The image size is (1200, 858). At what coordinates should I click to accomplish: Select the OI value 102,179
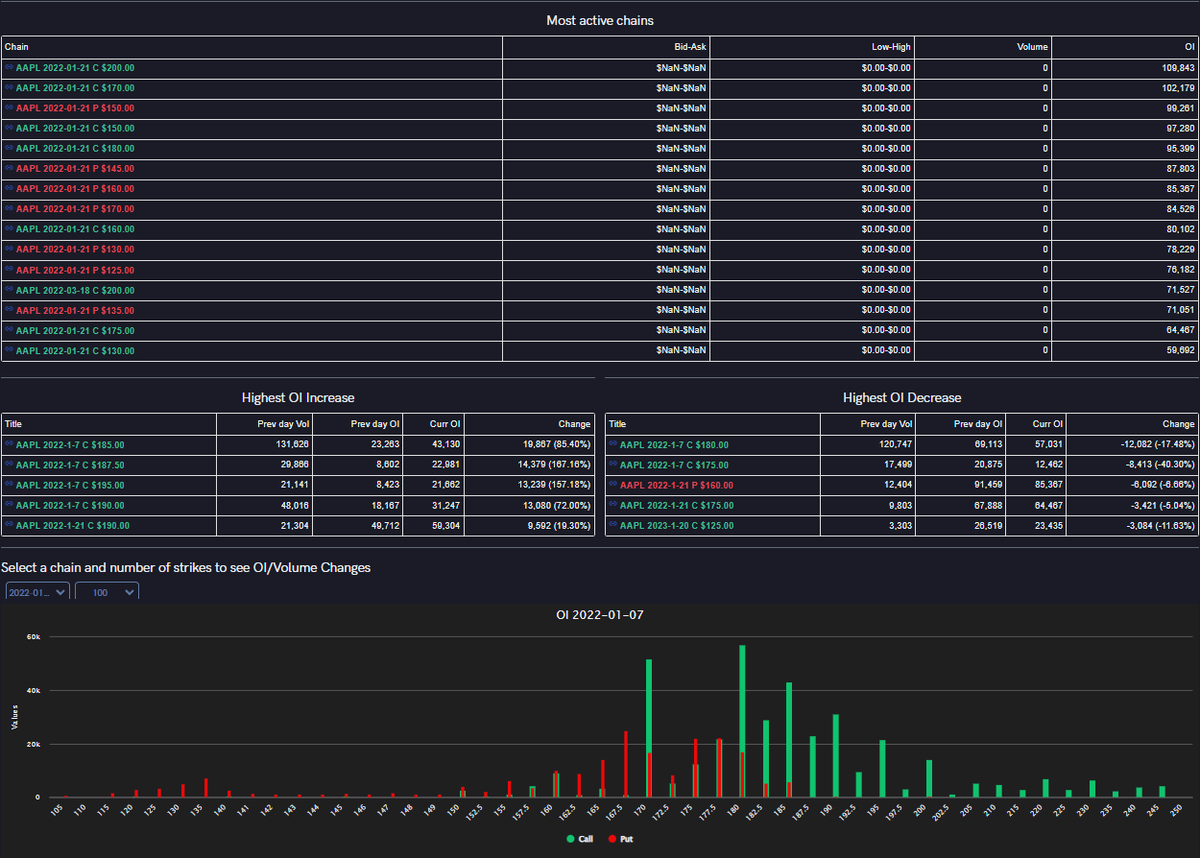tap(1177, 88)
